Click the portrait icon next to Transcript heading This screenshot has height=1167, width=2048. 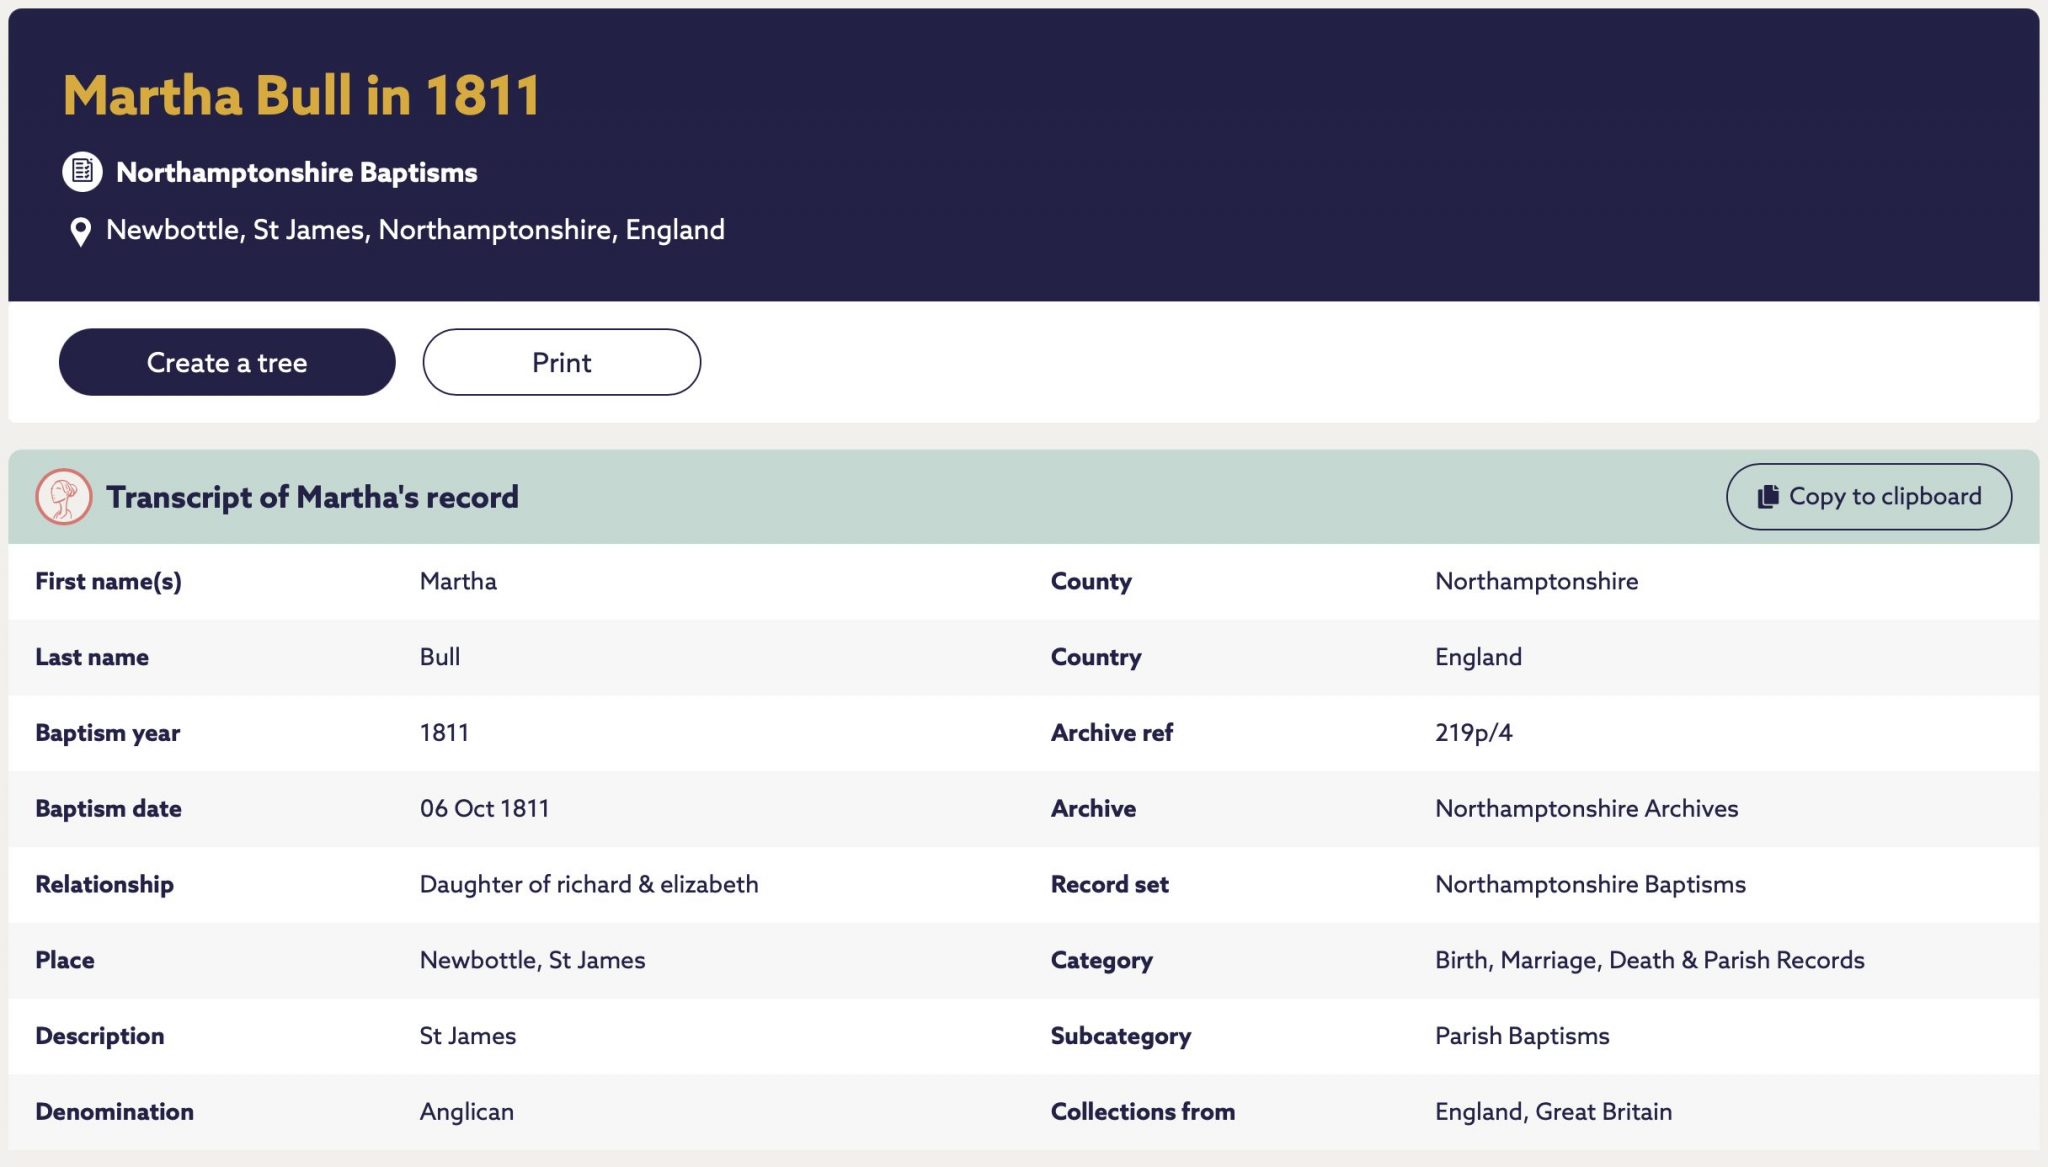pos(64,497)
